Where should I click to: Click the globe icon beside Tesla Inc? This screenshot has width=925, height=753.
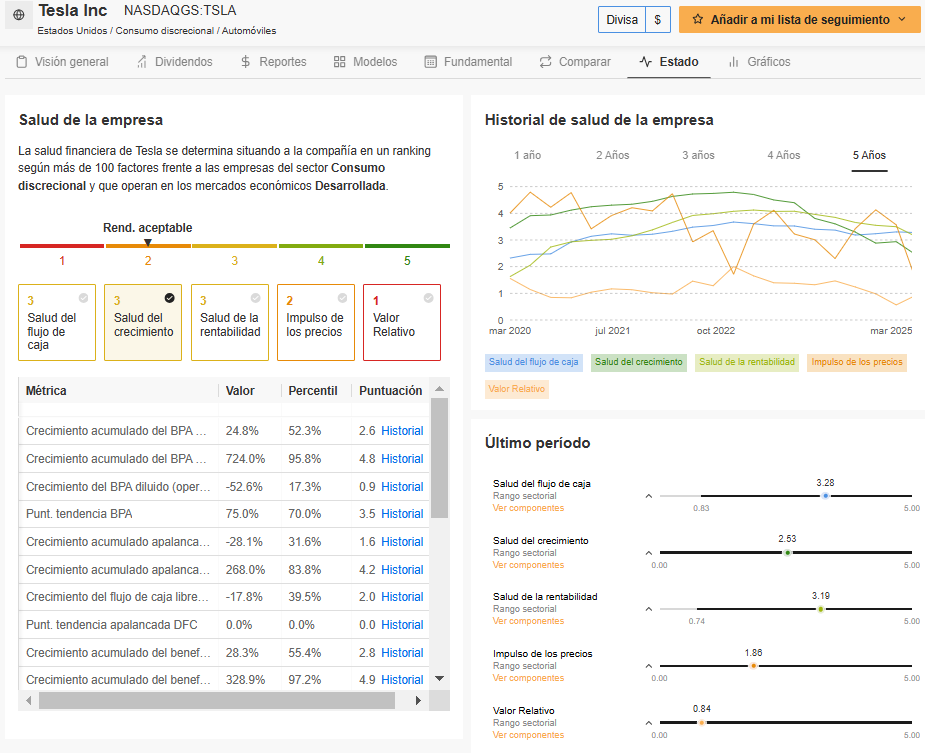coord(19,15)
